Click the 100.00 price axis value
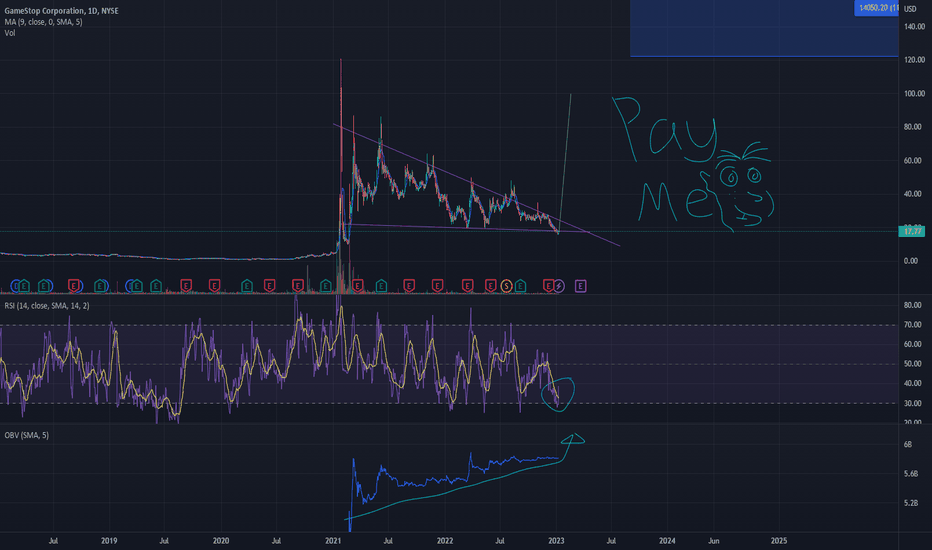The height and width of the screenshot is (550, 932). (914, 93)
